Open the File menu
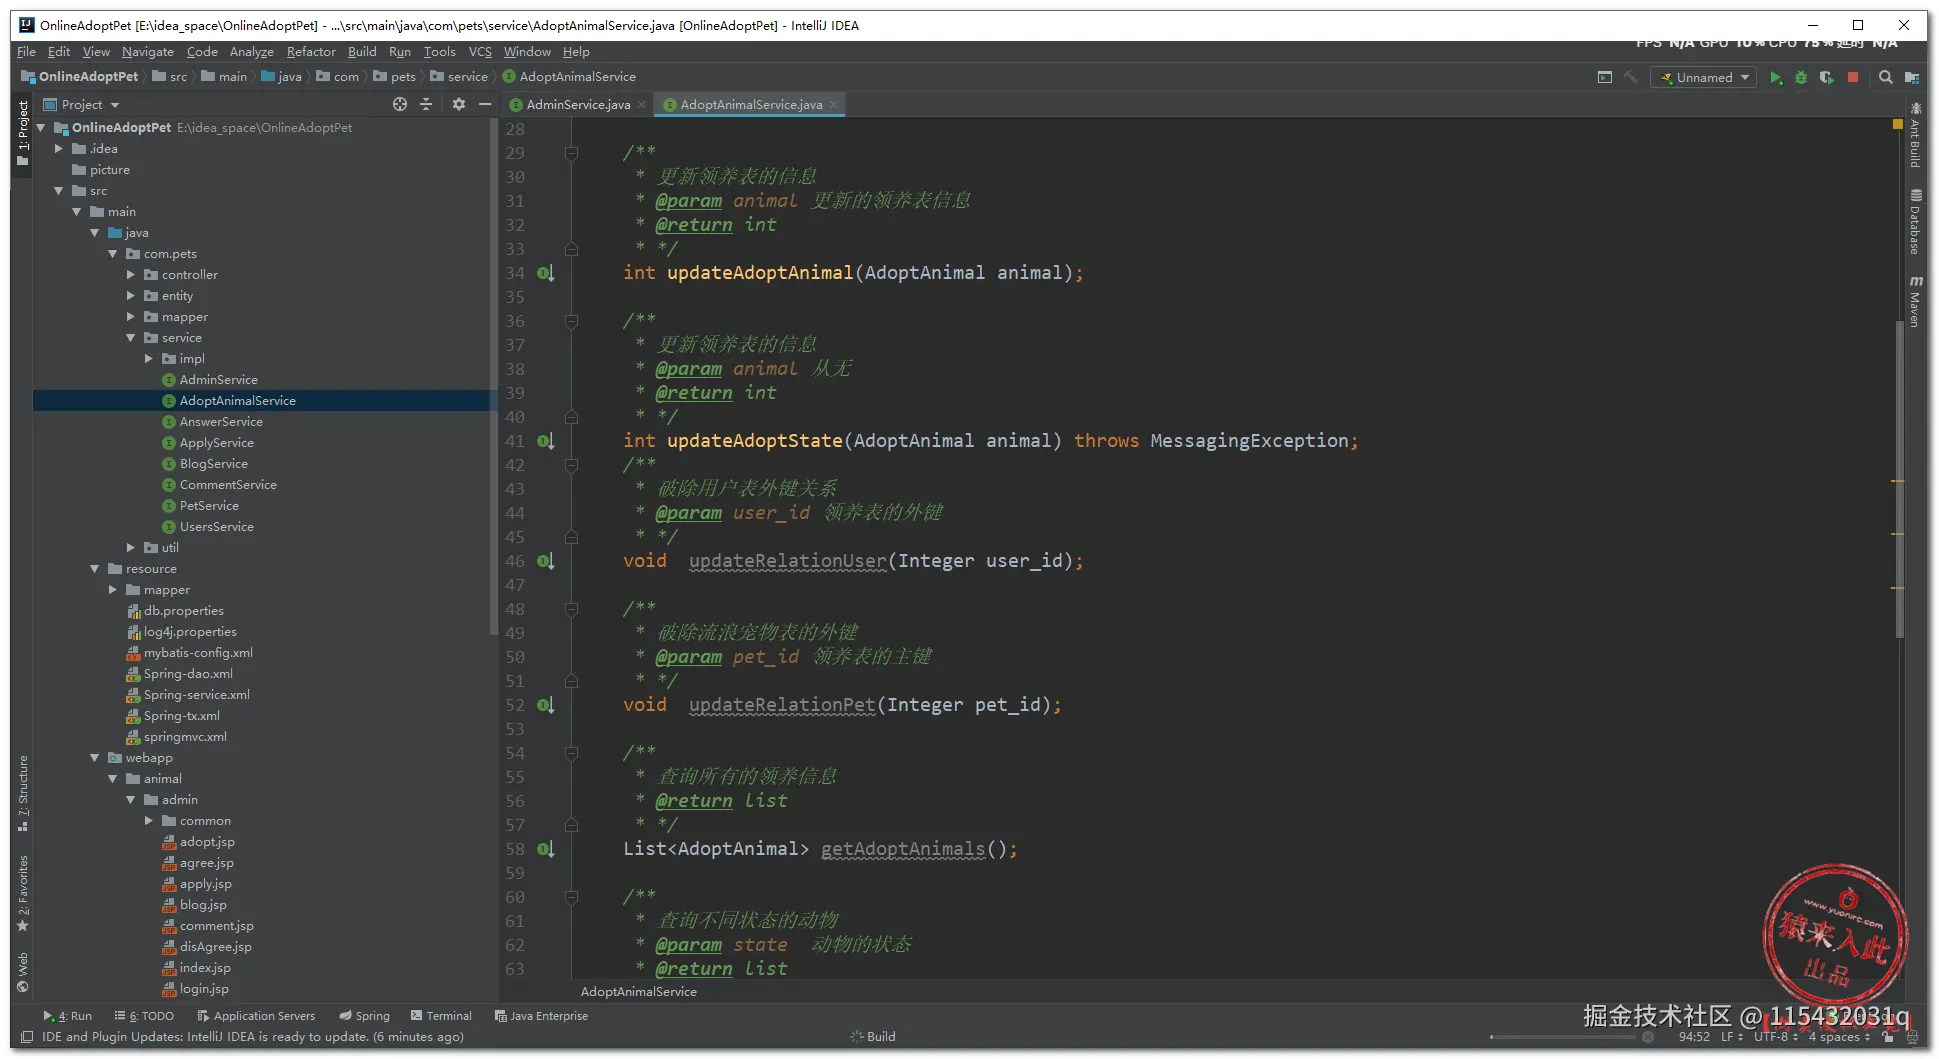Screen dimensions: 1939x1059 [27, 52]
